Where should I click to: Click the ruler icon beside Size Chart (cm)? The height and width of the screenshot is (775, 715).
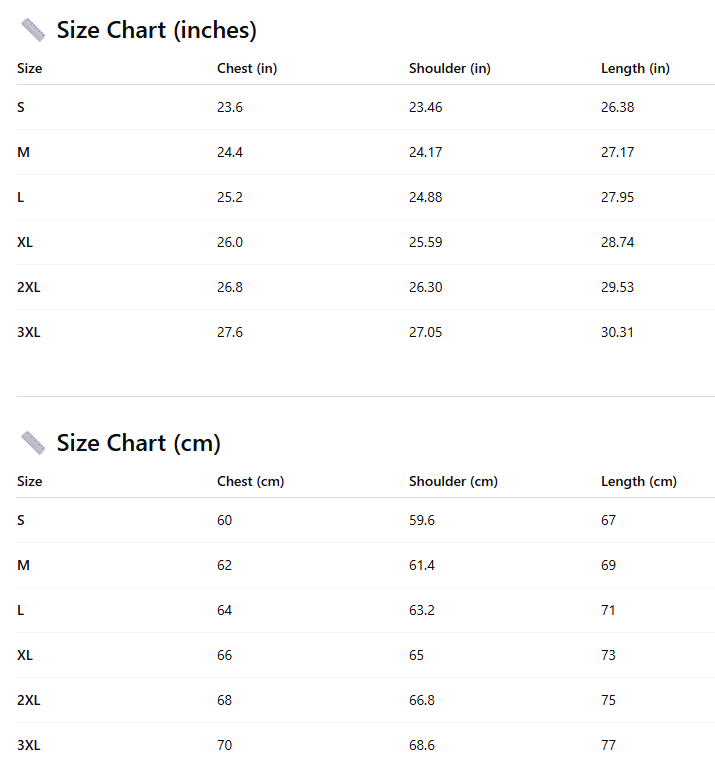click(33, 442)
